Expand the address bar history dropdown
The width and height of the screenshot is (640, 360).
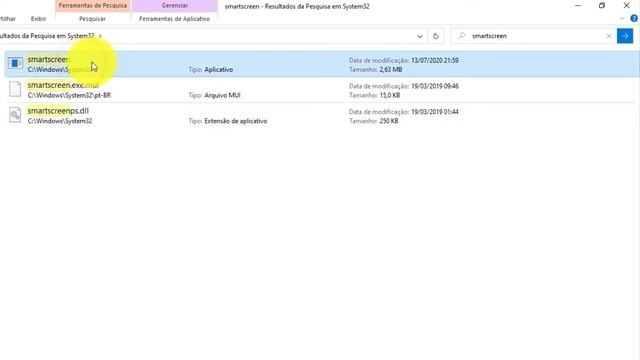pyautogui.click(x=420, y=36)
